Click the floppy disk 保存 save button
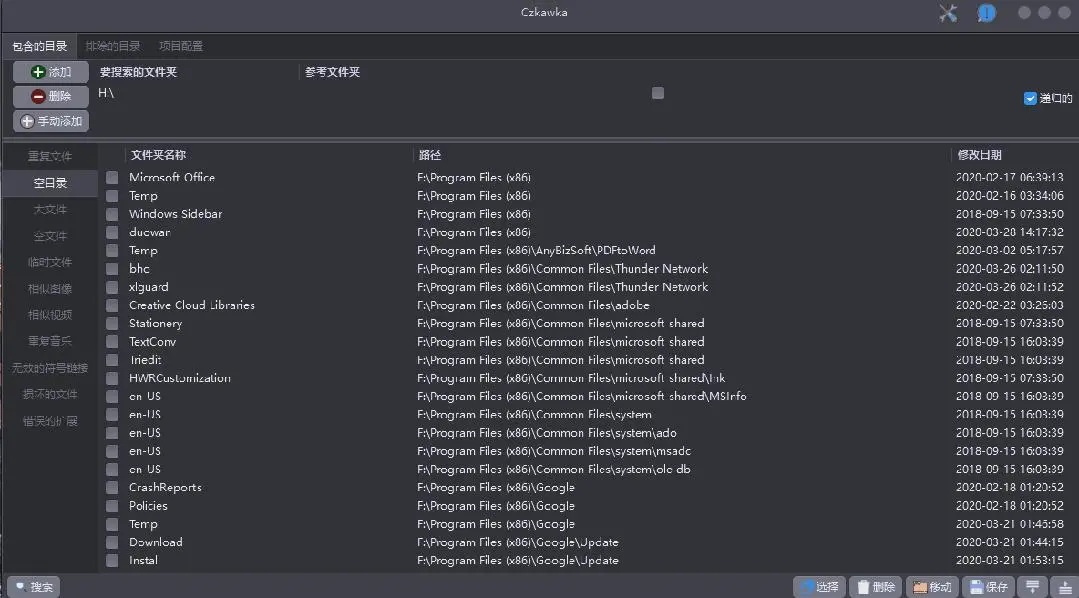This screenshot has width=1079, height=598. [x=988, y=587]
